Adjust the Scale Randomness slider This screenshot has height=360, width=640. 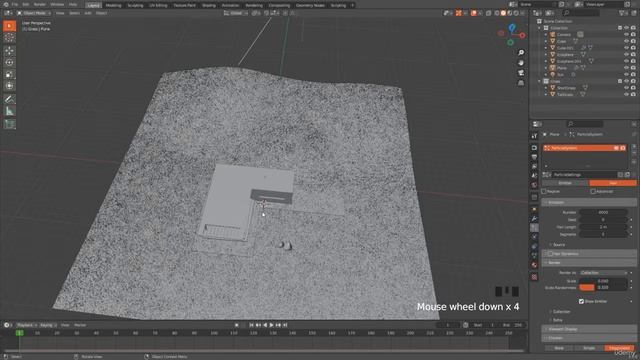click(x=603, y=288)
